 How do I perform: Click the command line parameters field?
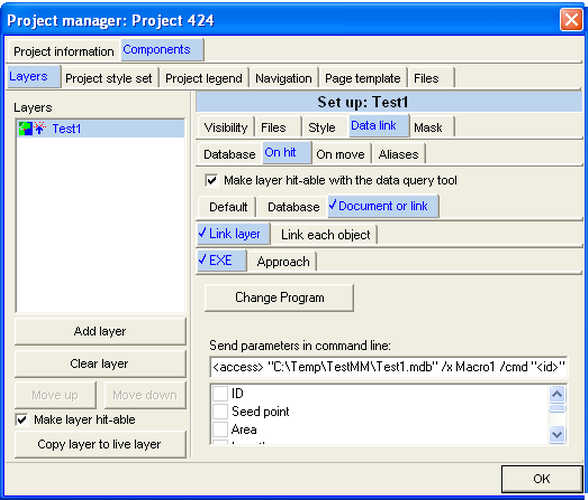[x=389, y=367]
